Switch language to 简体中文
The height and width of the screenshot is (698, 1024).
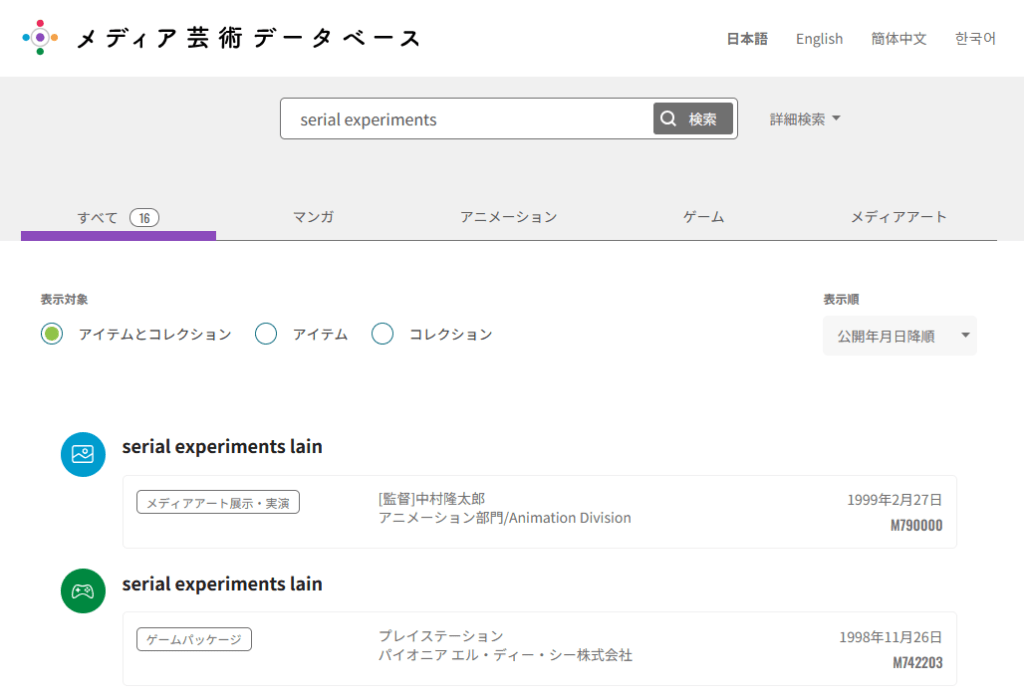click(898, 39)
